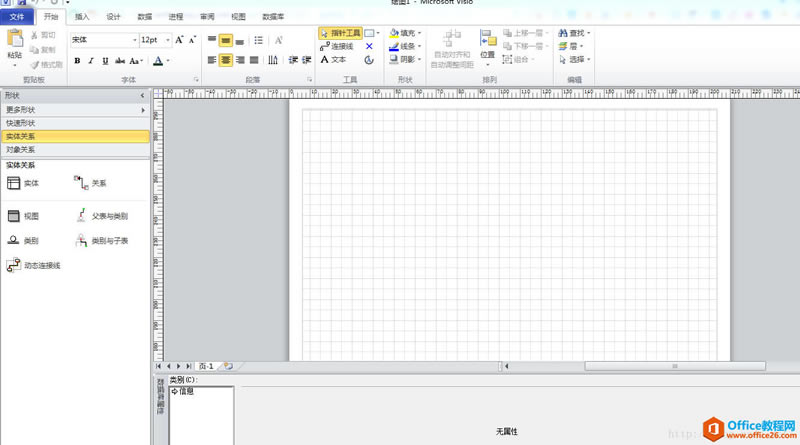Screen dimensions: 800x445
Task: Switch to the Insert (插入) tab
Action: 82,17
